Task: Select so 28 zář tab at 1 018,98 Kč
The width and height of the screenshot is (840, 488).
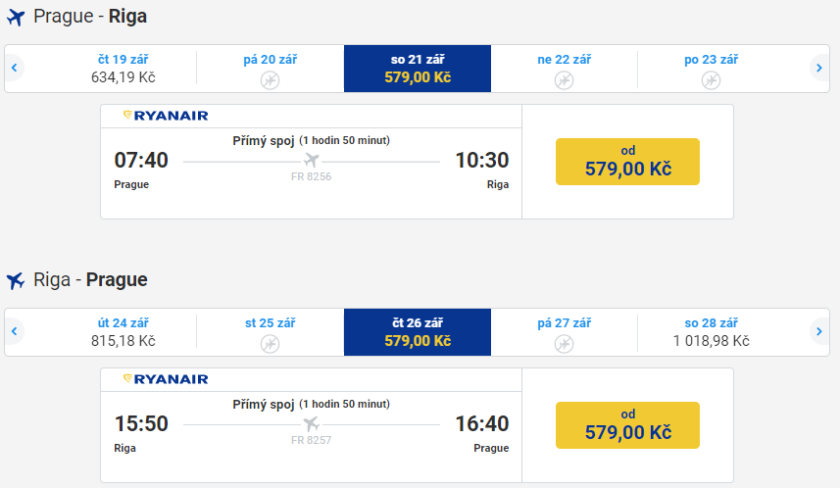Action: click(x=711, y=332)
